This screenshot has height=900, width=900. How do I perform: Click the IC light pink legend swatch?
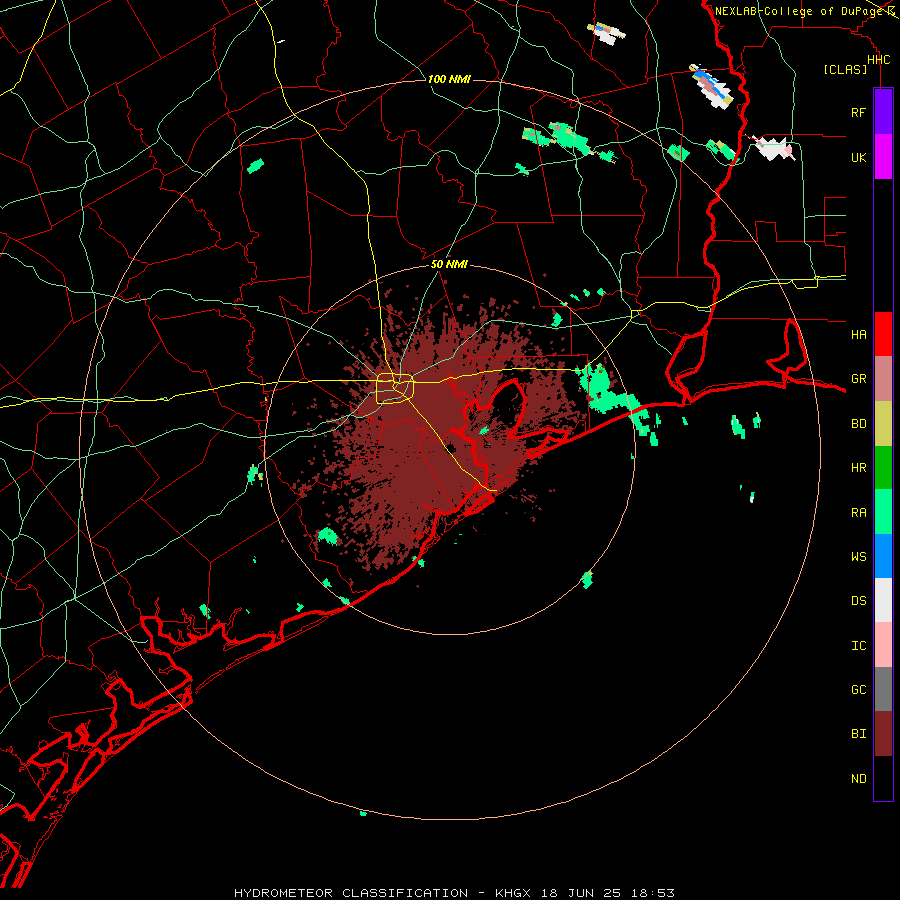pos(883,645)
